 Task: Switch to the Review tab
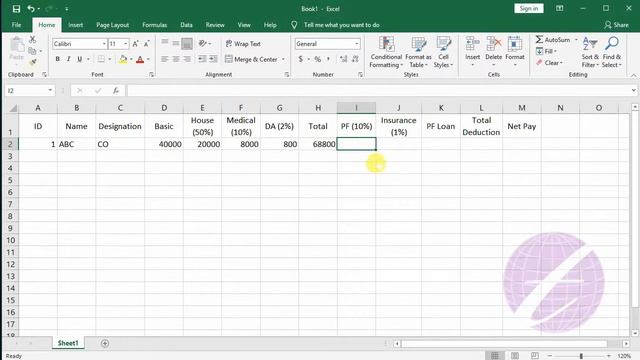(x=215, y=25)
